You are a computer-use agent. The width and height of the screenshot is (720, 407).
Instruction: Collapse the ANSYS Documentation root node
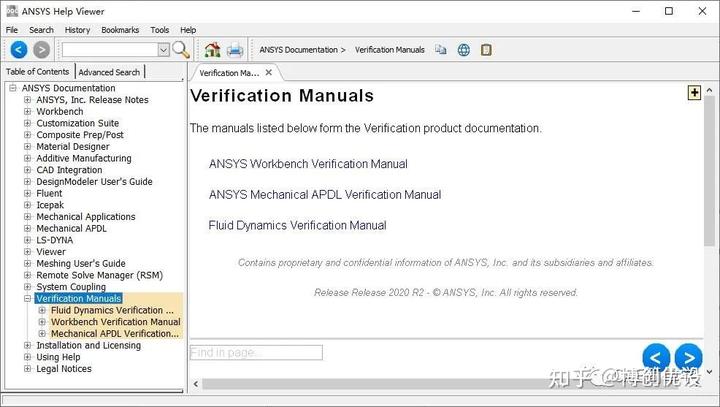tap(13, 88)
